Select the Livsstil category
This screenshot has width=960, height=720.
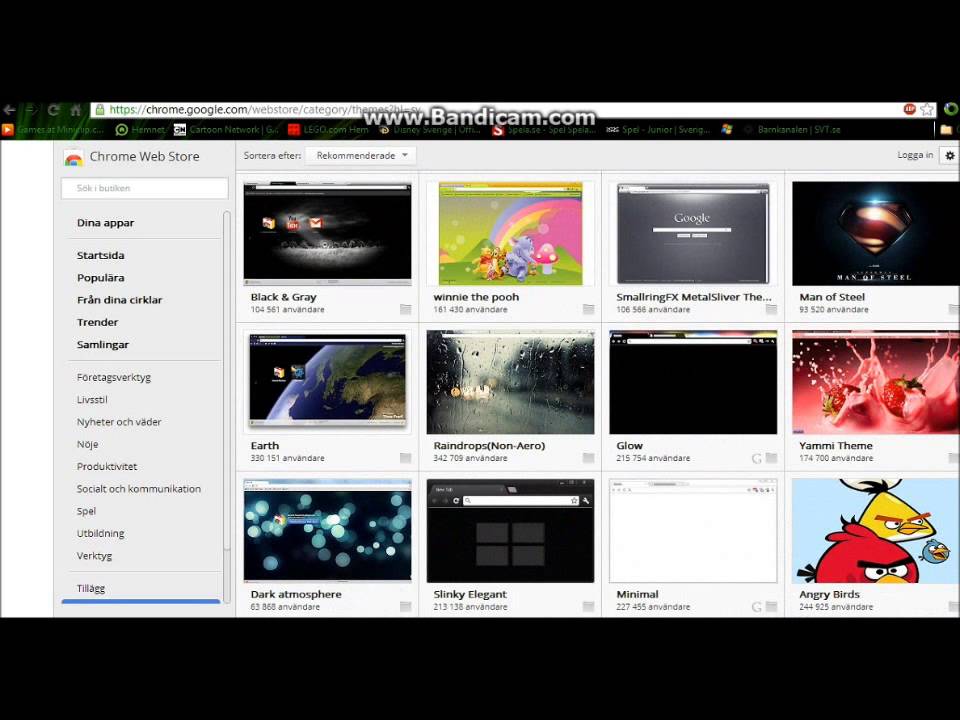(x=92, y=399)
